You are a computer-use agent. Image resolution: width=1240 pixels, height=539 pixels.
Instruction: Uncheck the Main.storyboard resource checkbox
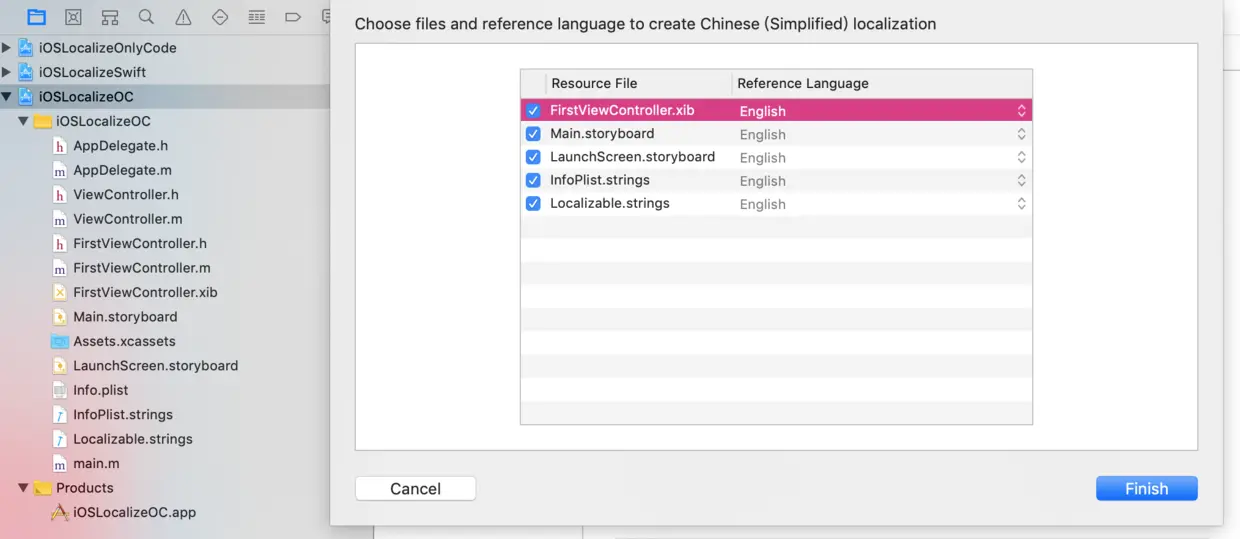click(x=533, y=134)
